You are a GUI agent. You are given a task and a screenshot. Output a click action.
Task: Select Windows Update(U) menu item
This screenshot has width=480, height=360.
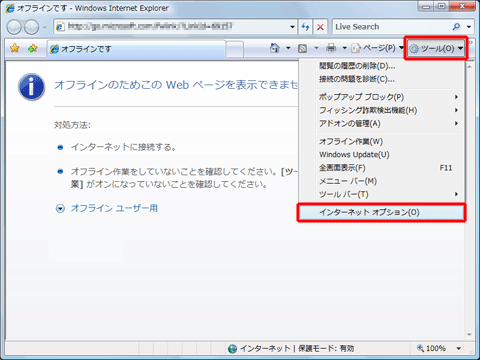(x=382, y=155)
